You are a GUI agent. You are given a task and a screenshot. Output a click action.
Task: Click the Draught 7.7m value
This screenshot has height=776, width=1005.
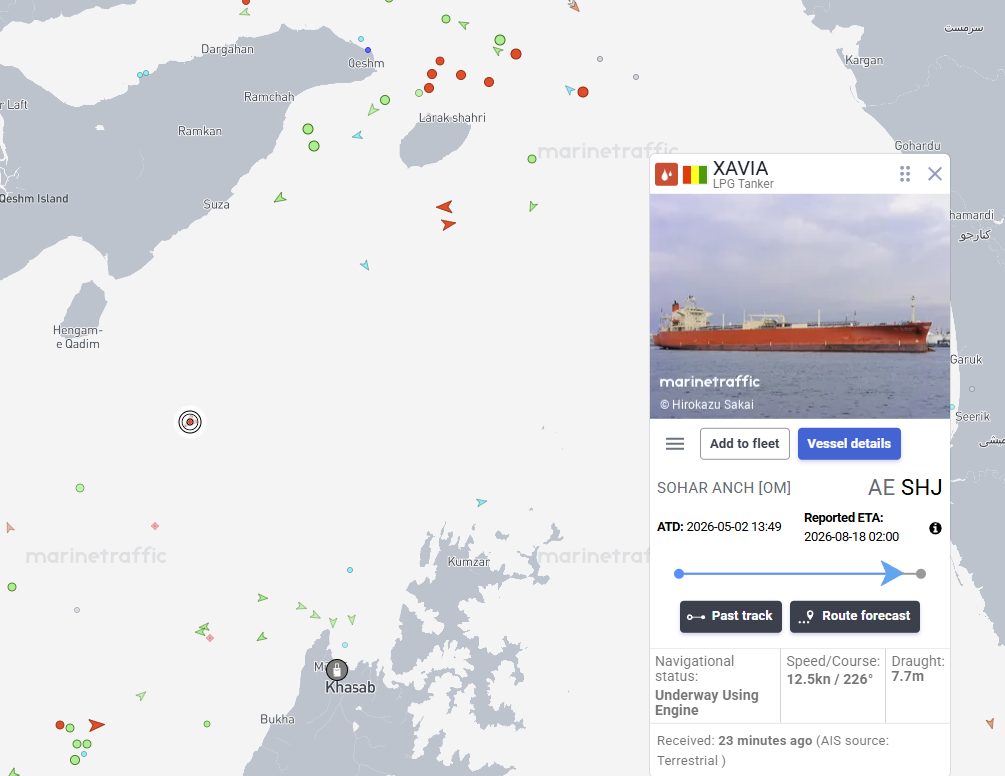tap(908, 676)
